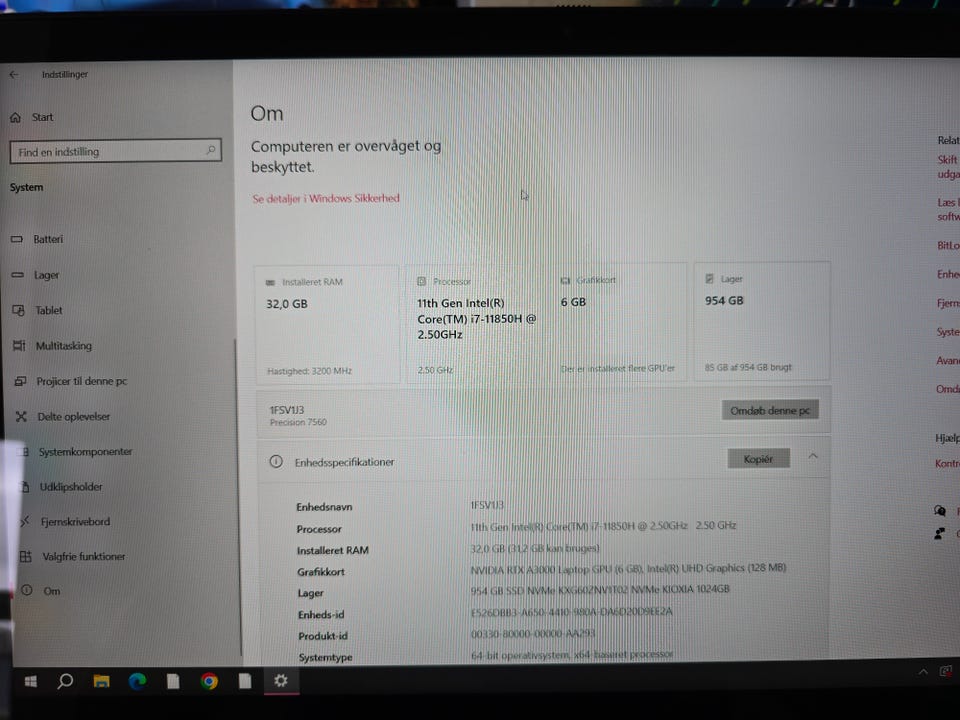Open the Multitasking settings page
The width and height of the screenshot is (960, 720).
tap(63, 346)
